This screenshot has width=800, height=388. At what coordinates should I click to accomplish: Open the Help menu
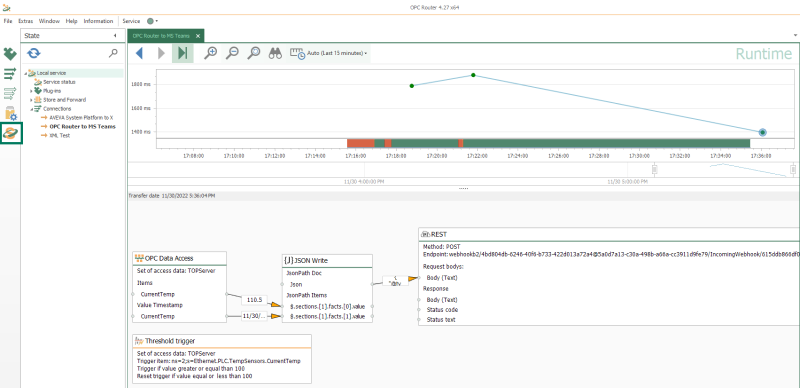[71, 21]
